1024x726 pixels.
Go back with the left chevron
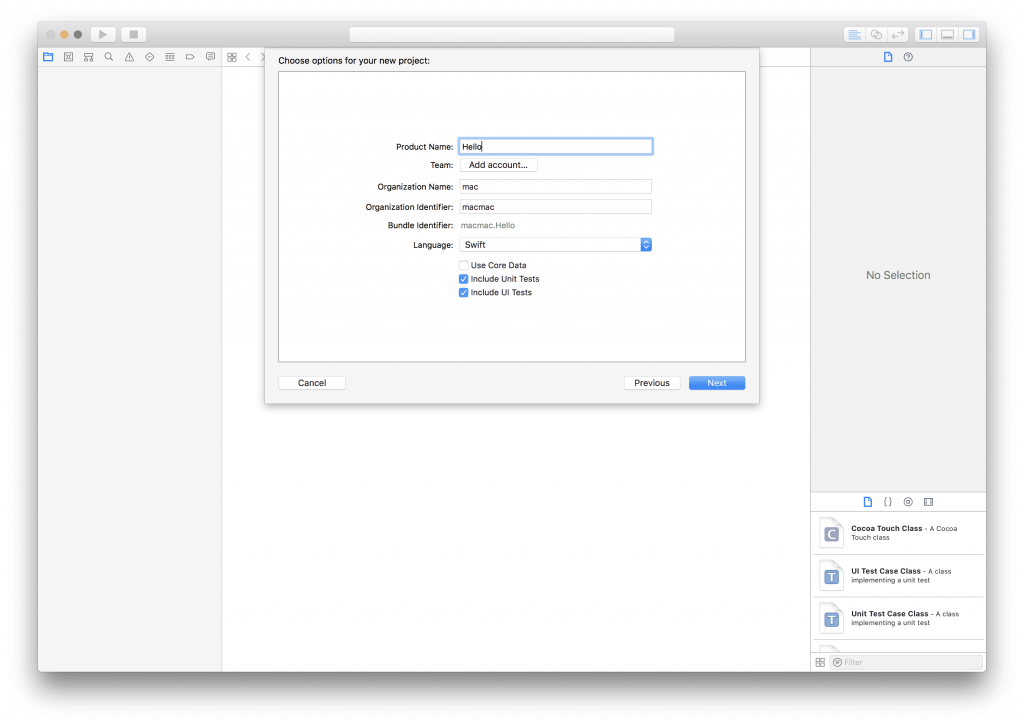tap(248, 57)
